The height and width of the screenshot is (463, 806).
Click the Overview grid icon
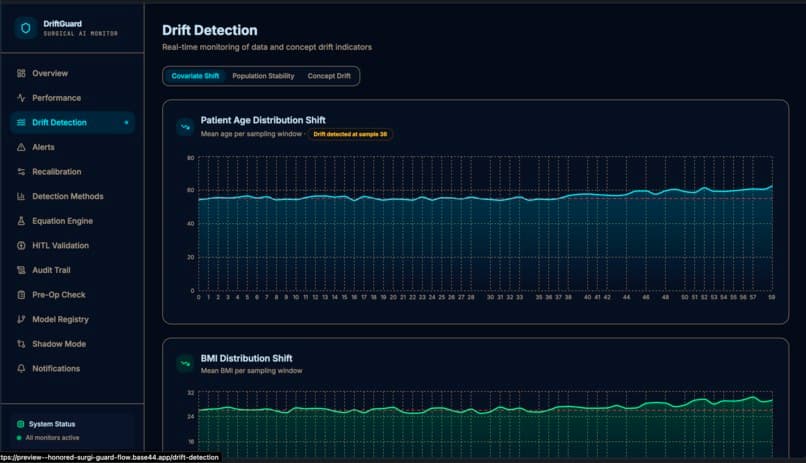21,73
